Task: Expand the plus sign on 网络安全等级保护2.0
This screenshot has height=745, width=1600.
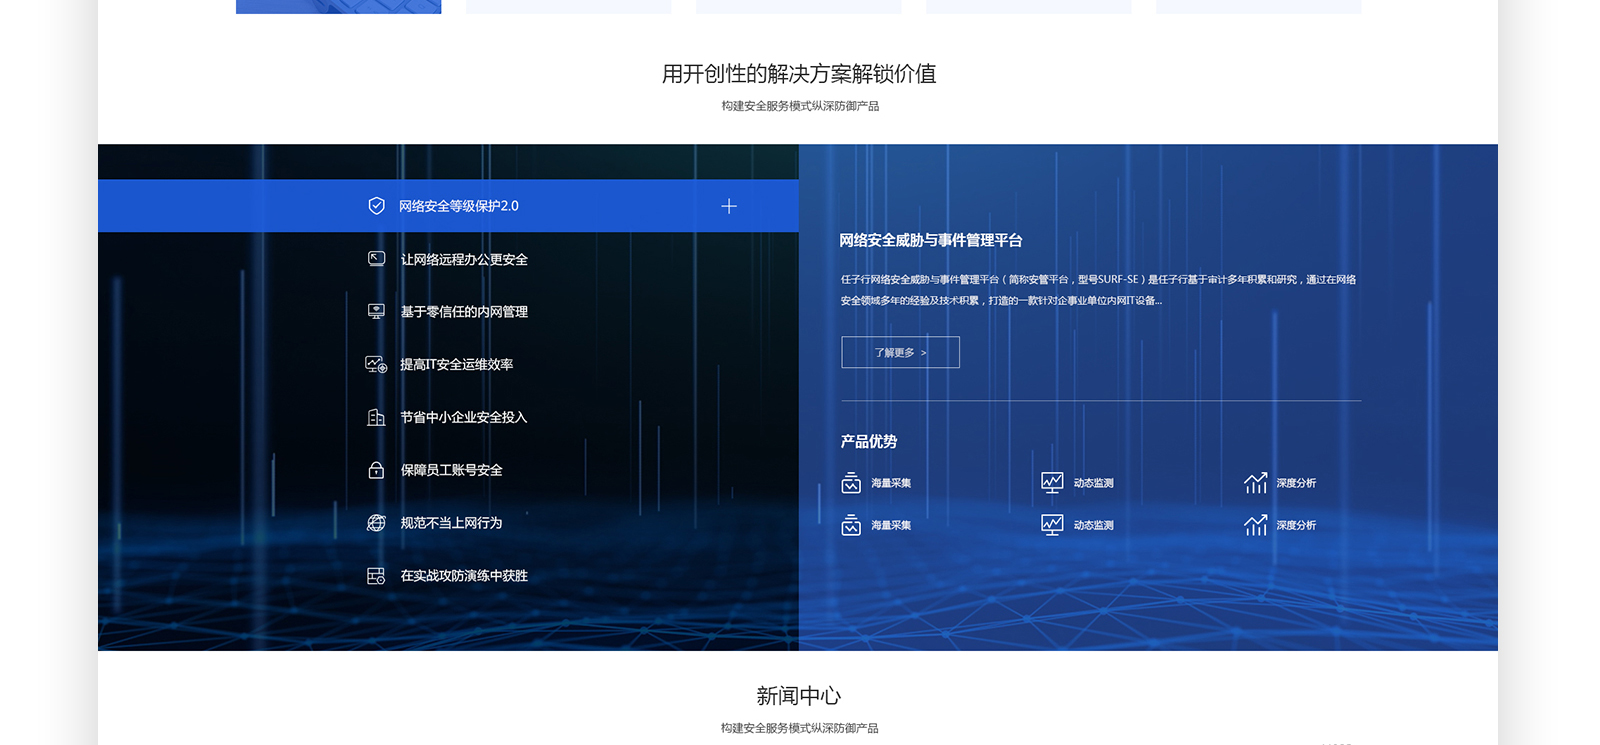Action: [x=729, y=206]
